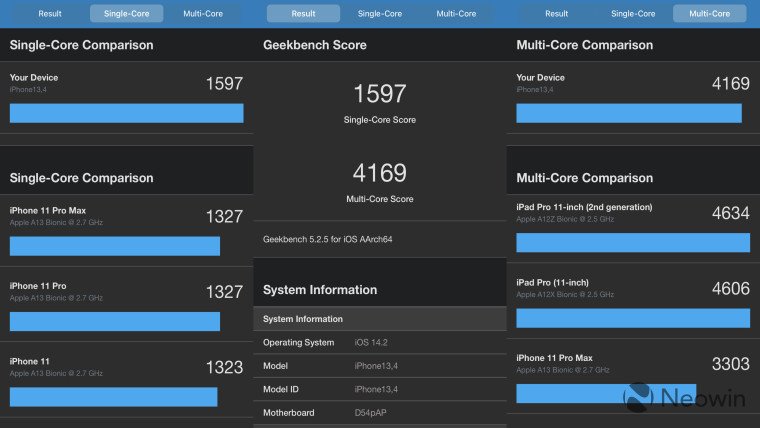Screen dimensions: 760x428
Task: Open Multi-Core tab in middle panel
Action: (456, 14)
